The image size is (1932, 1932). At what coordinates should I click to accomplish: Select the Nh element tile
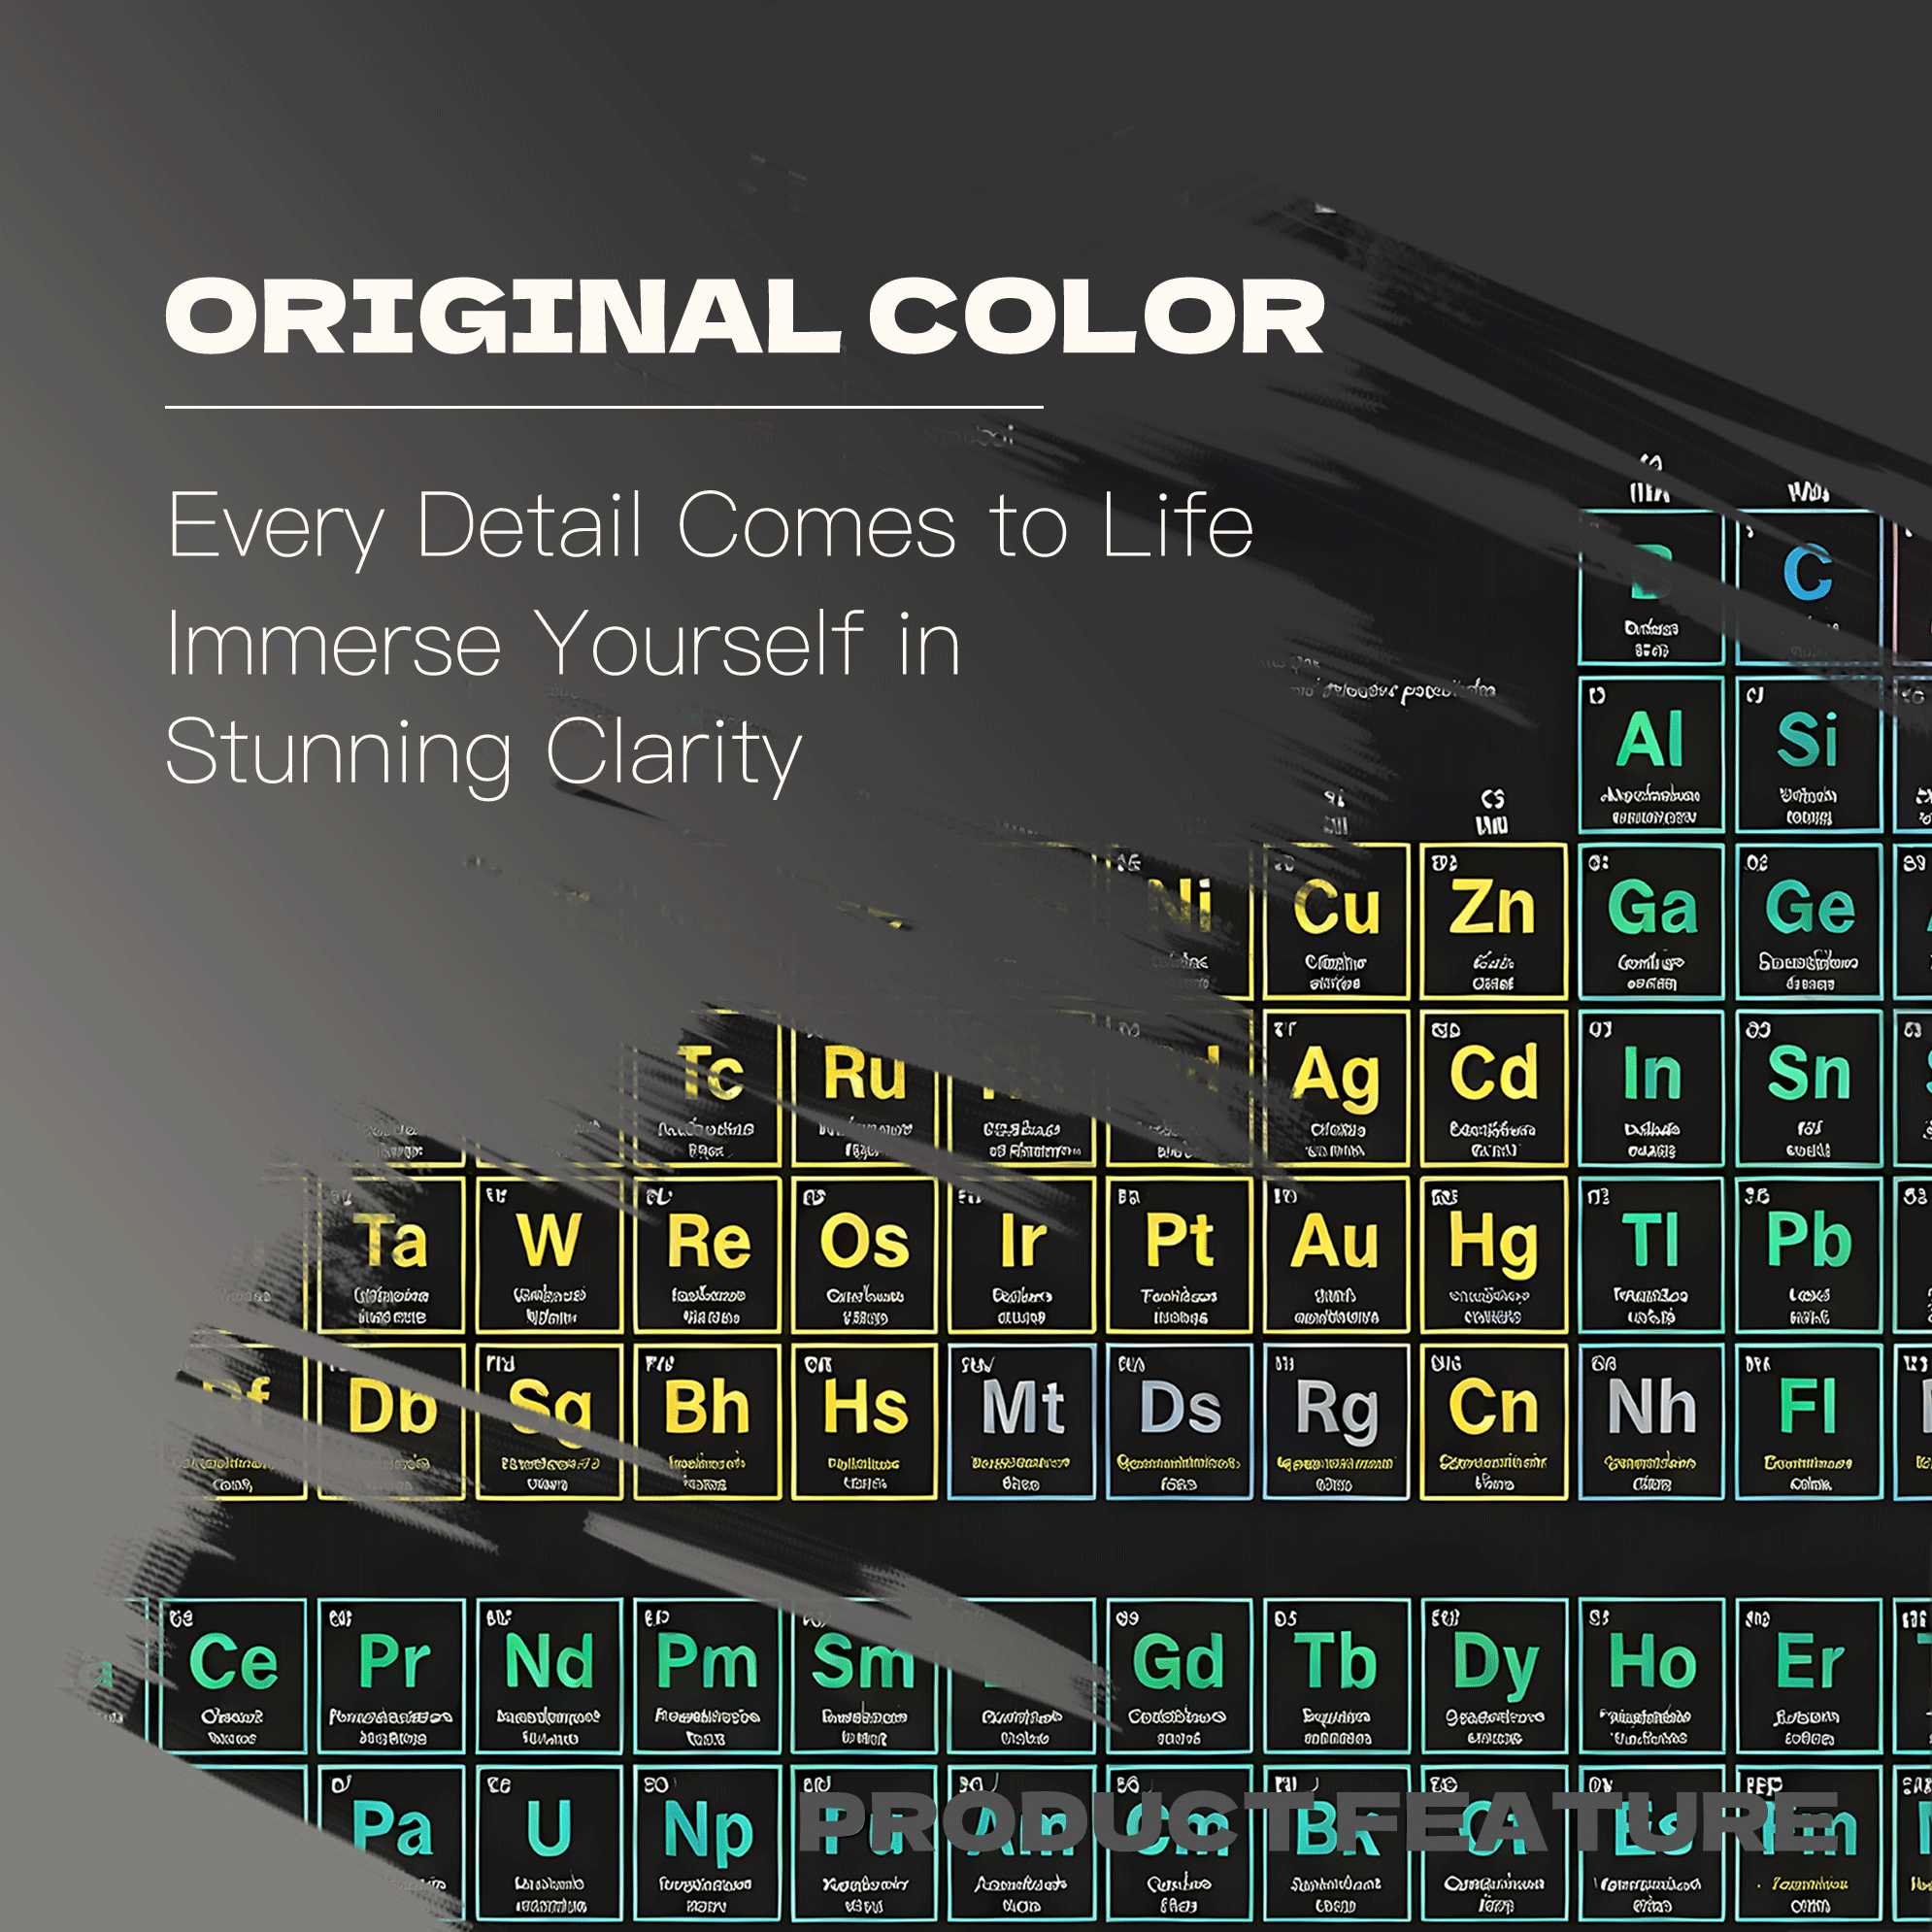(x=1652, y=1422)
